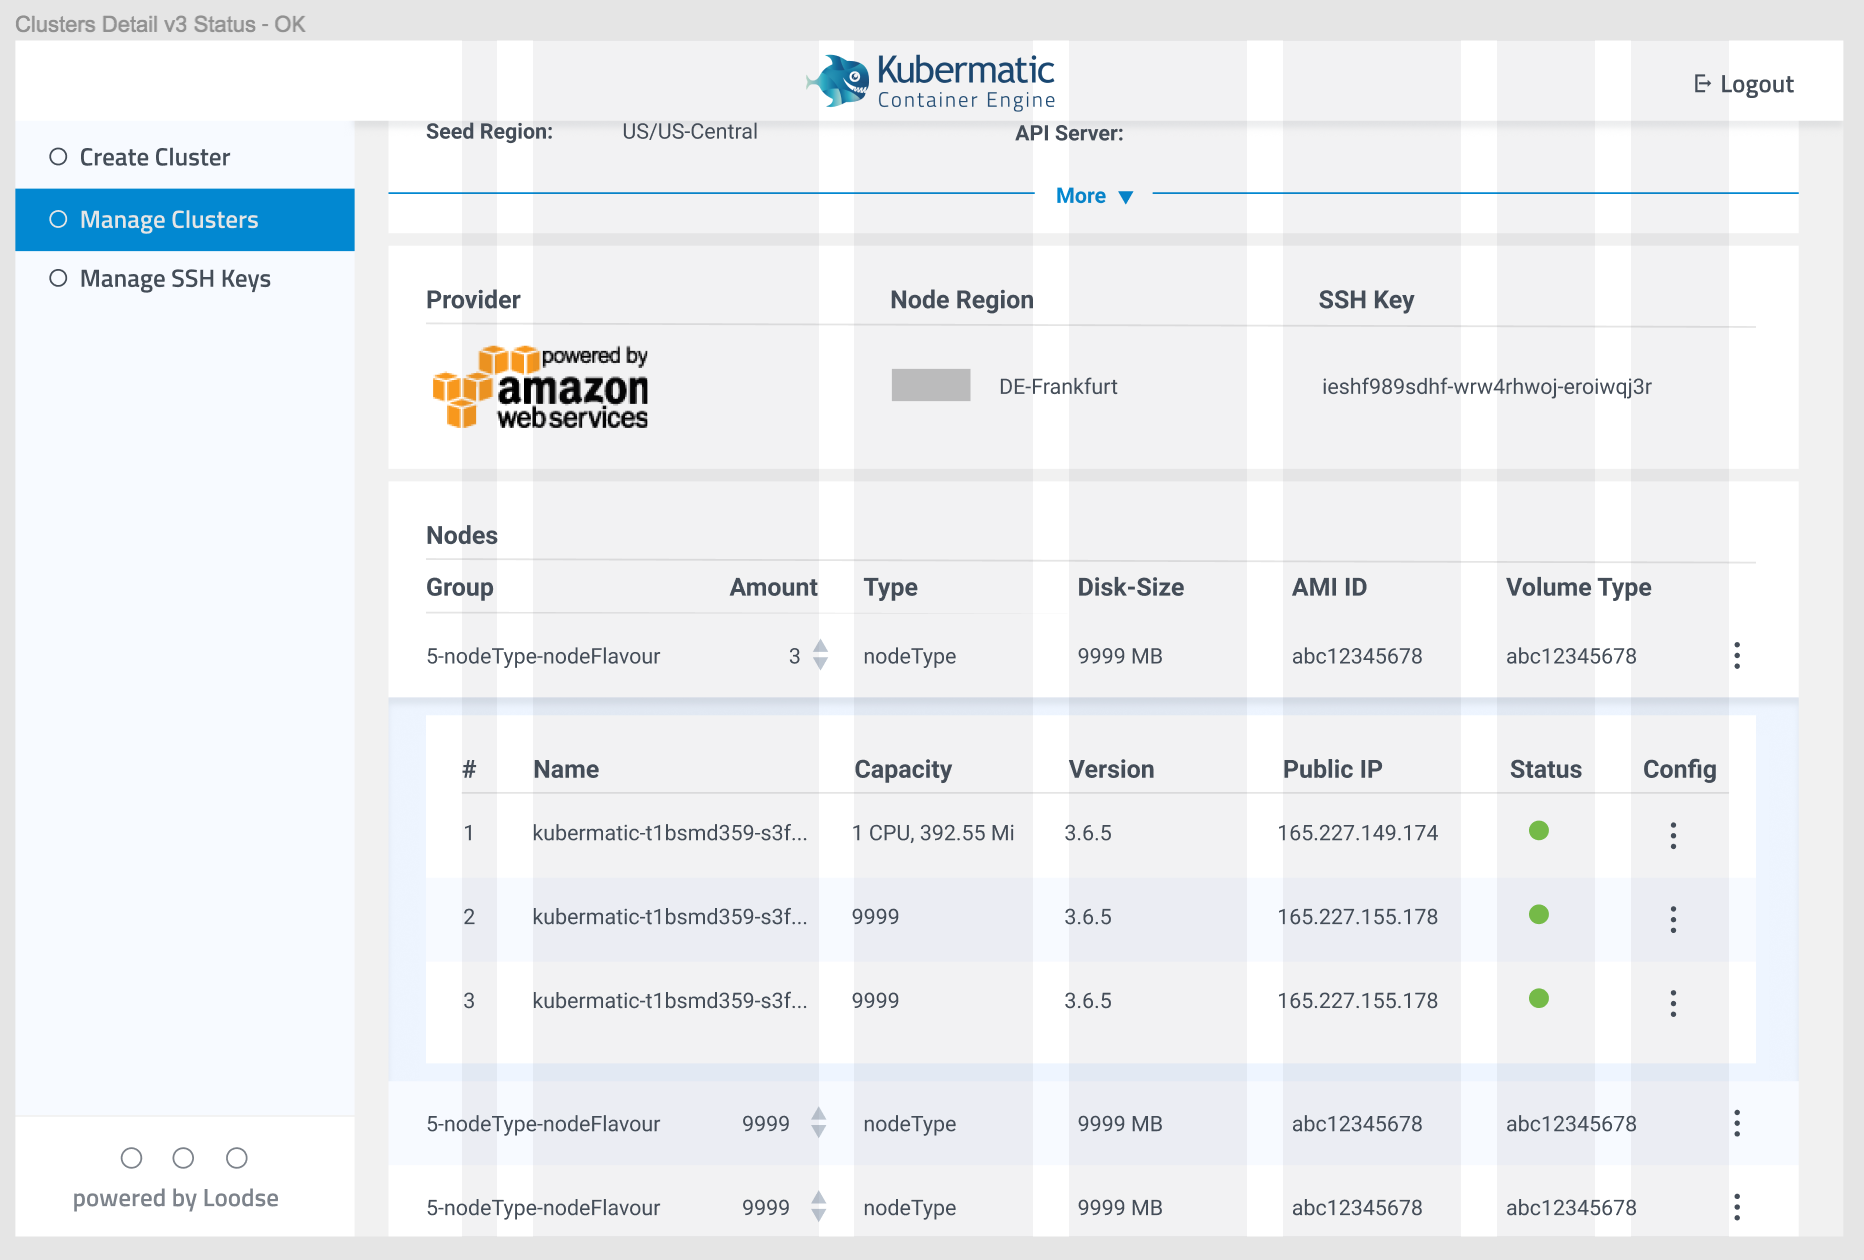Decrease the first group's amount using the down arrow
Viewport: 1864px width, 1260px height.
[x=820, y=664]
